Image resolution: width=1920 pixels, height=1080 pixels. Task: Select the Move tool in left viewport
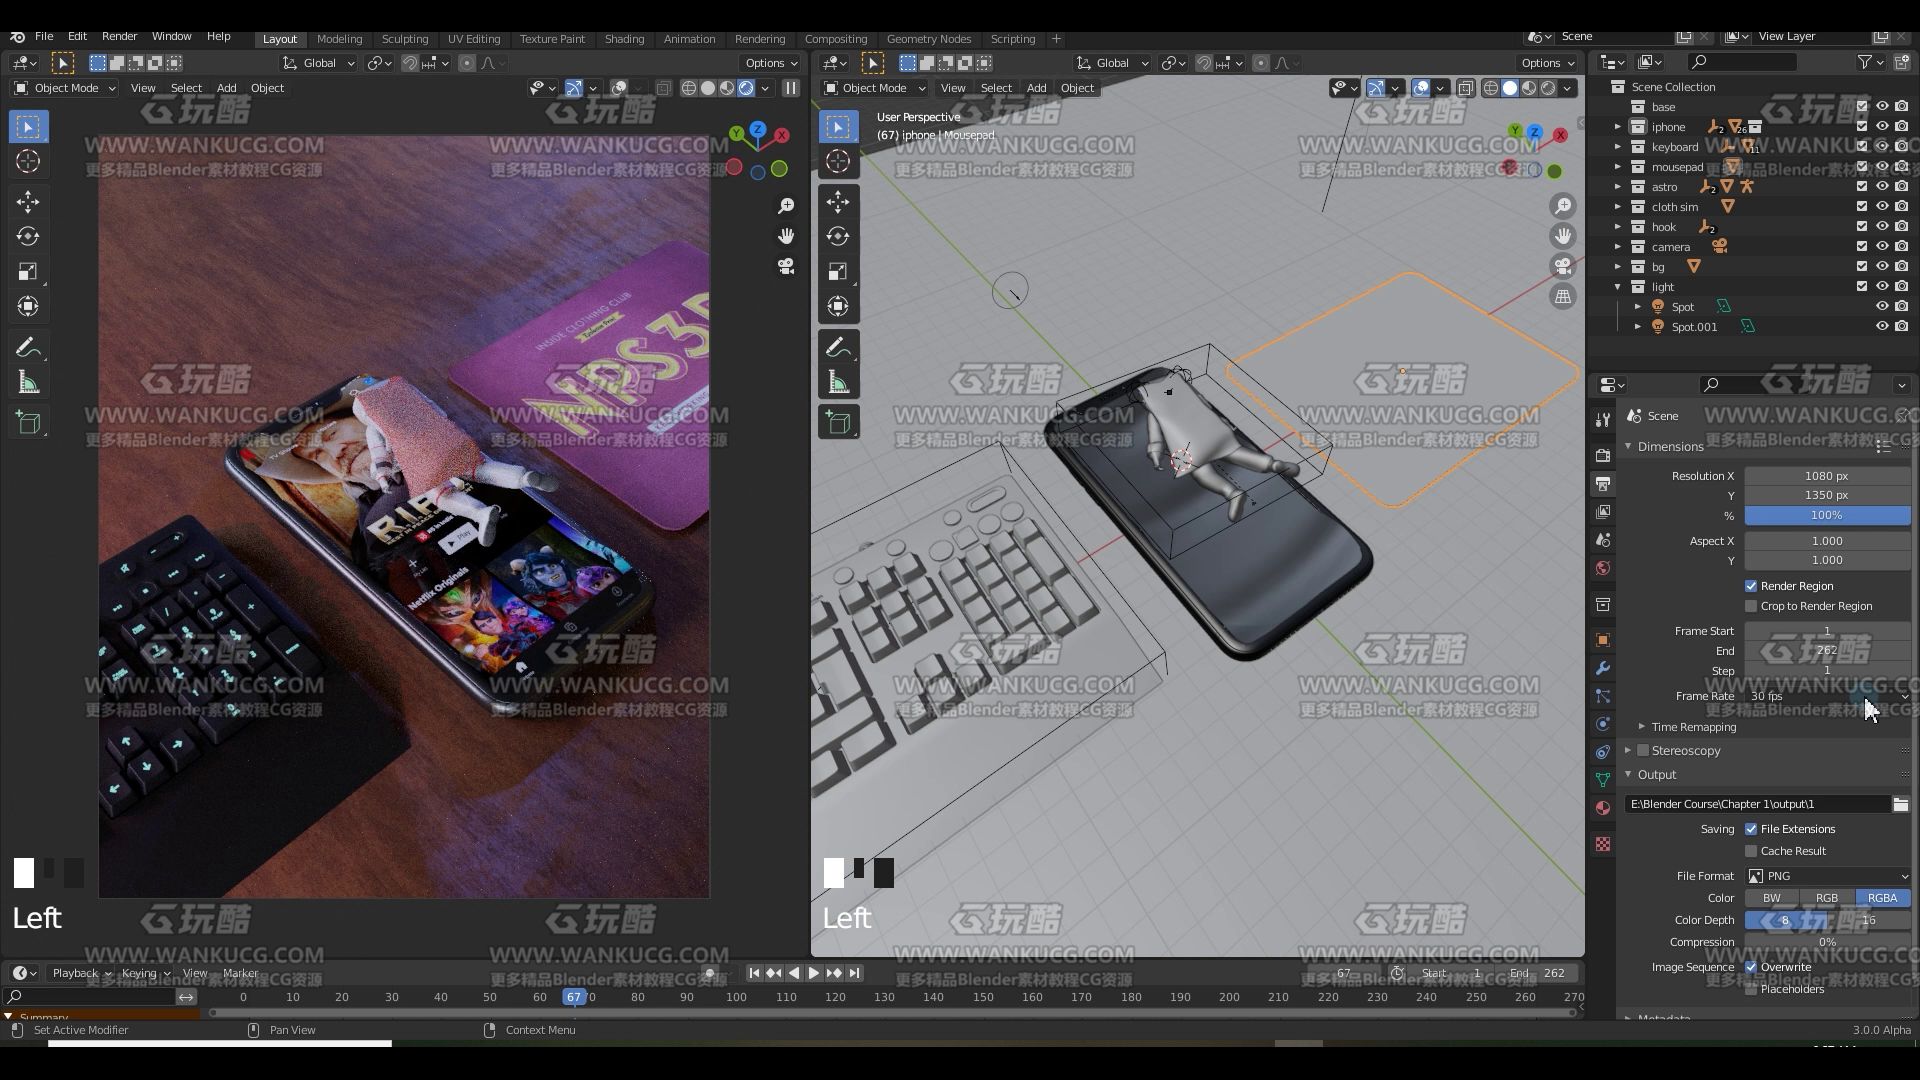pyautogui.click(x=28, y=202)
